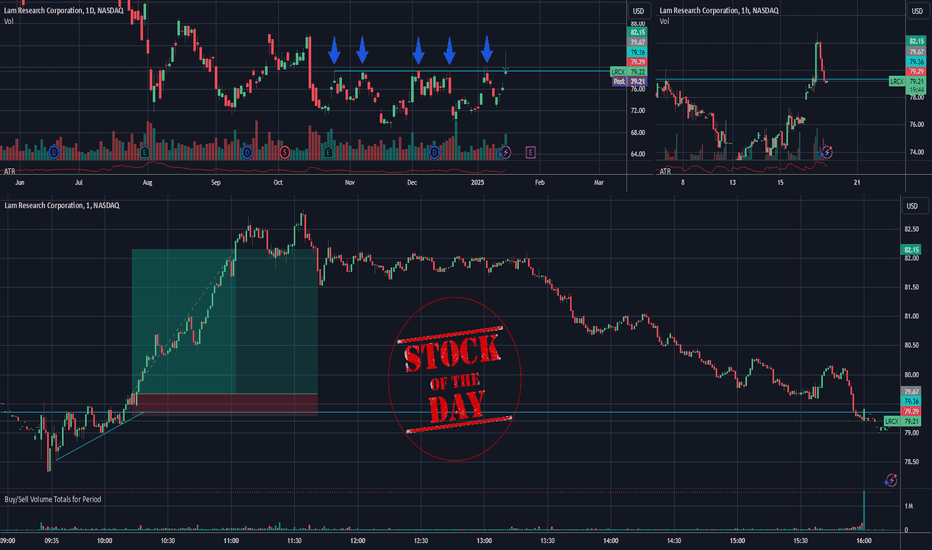Image resolution: width=932 pixels, height=550 pixels.
Task: Click the green 82.15 price tag on 1-minute chart
Action: coord(911,250)
